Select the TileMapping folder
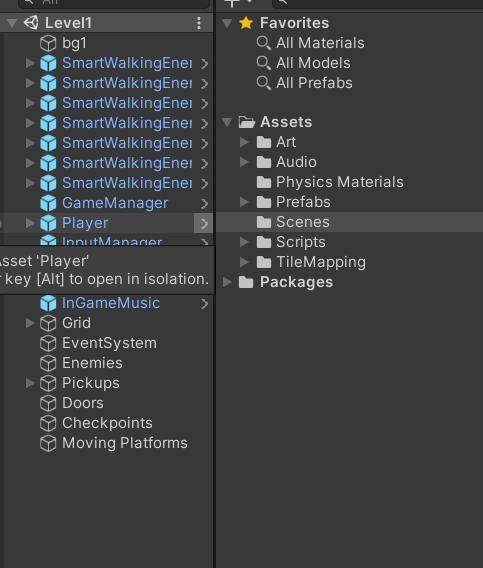Viewport: 483px width, 568px height. click(x=321, y=262)
